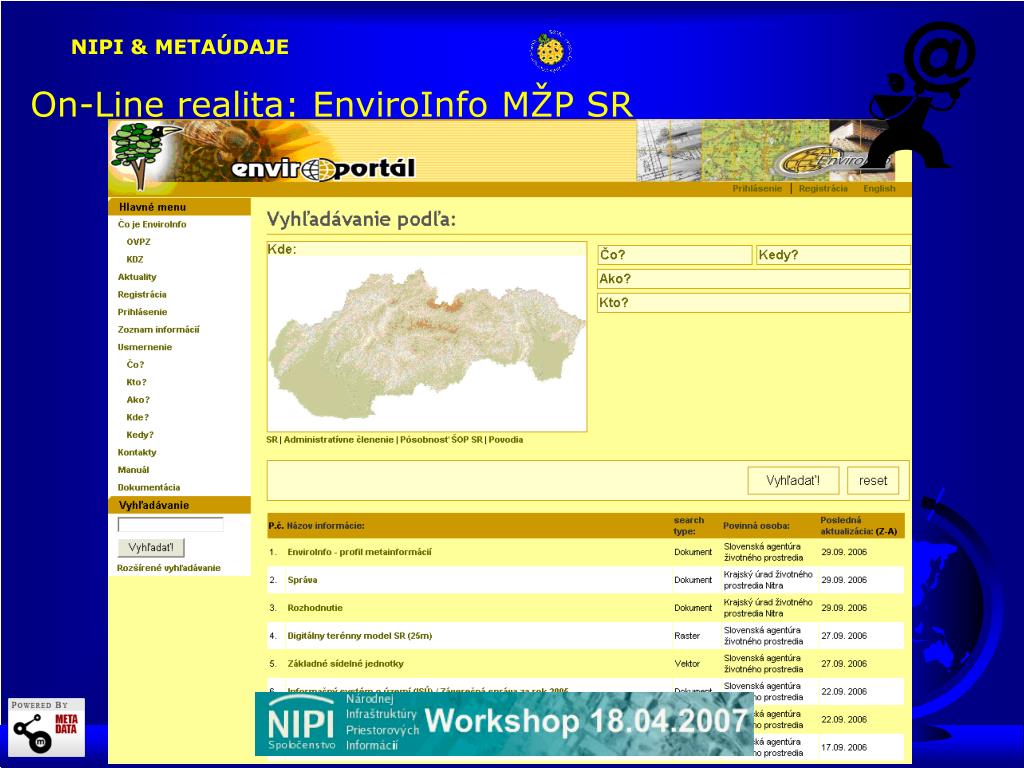Sort by Povinná osoba column header
The height and width of the screenshot is (768, 1024).
(756, 526)
